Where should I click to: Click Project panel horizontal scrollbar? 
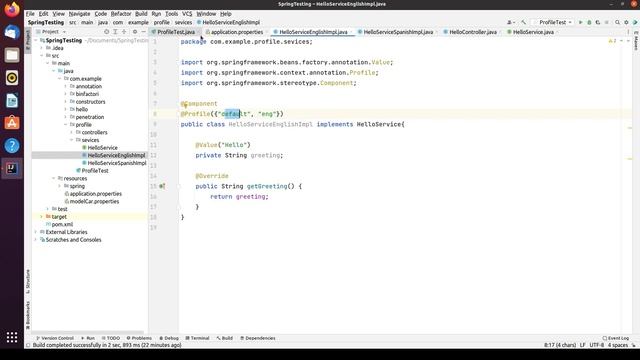88,332
